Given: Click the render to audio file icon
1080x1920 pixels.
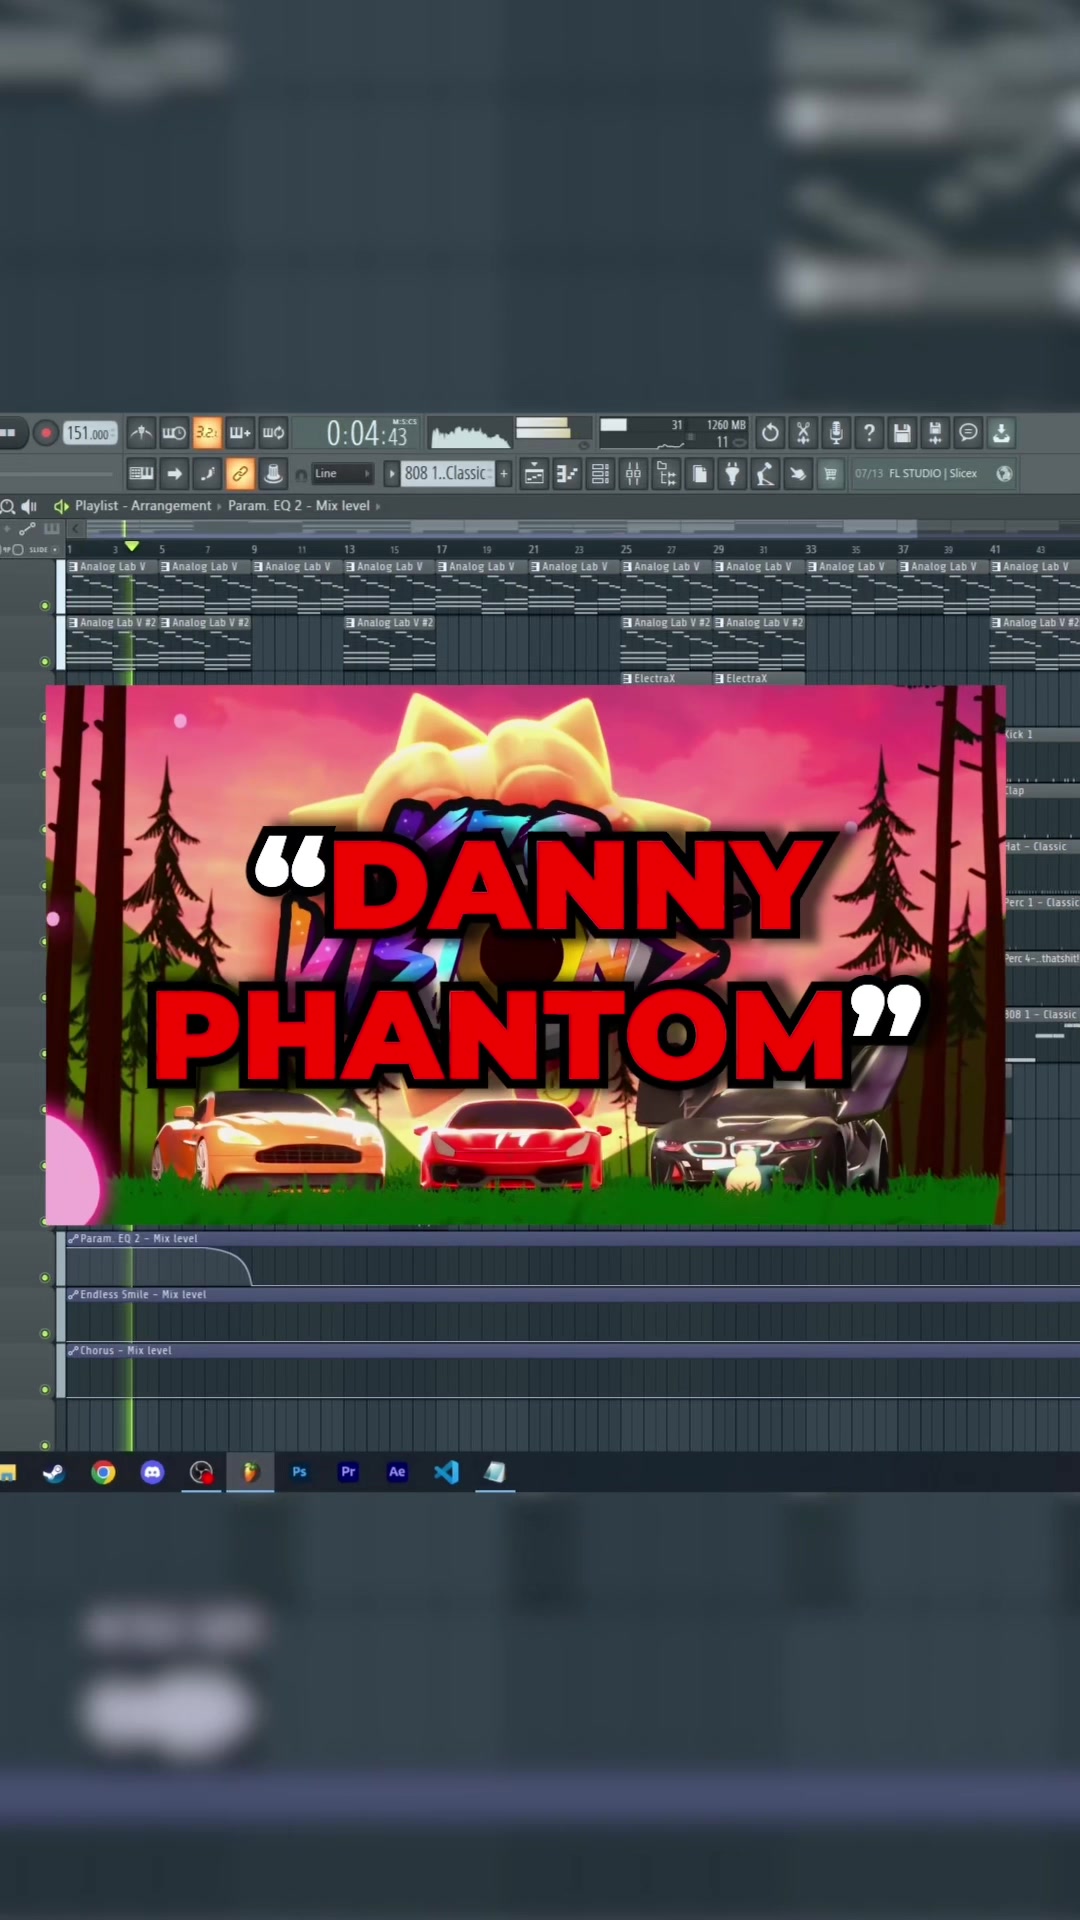Looking at the screenshot, I should tap(935, 433).
